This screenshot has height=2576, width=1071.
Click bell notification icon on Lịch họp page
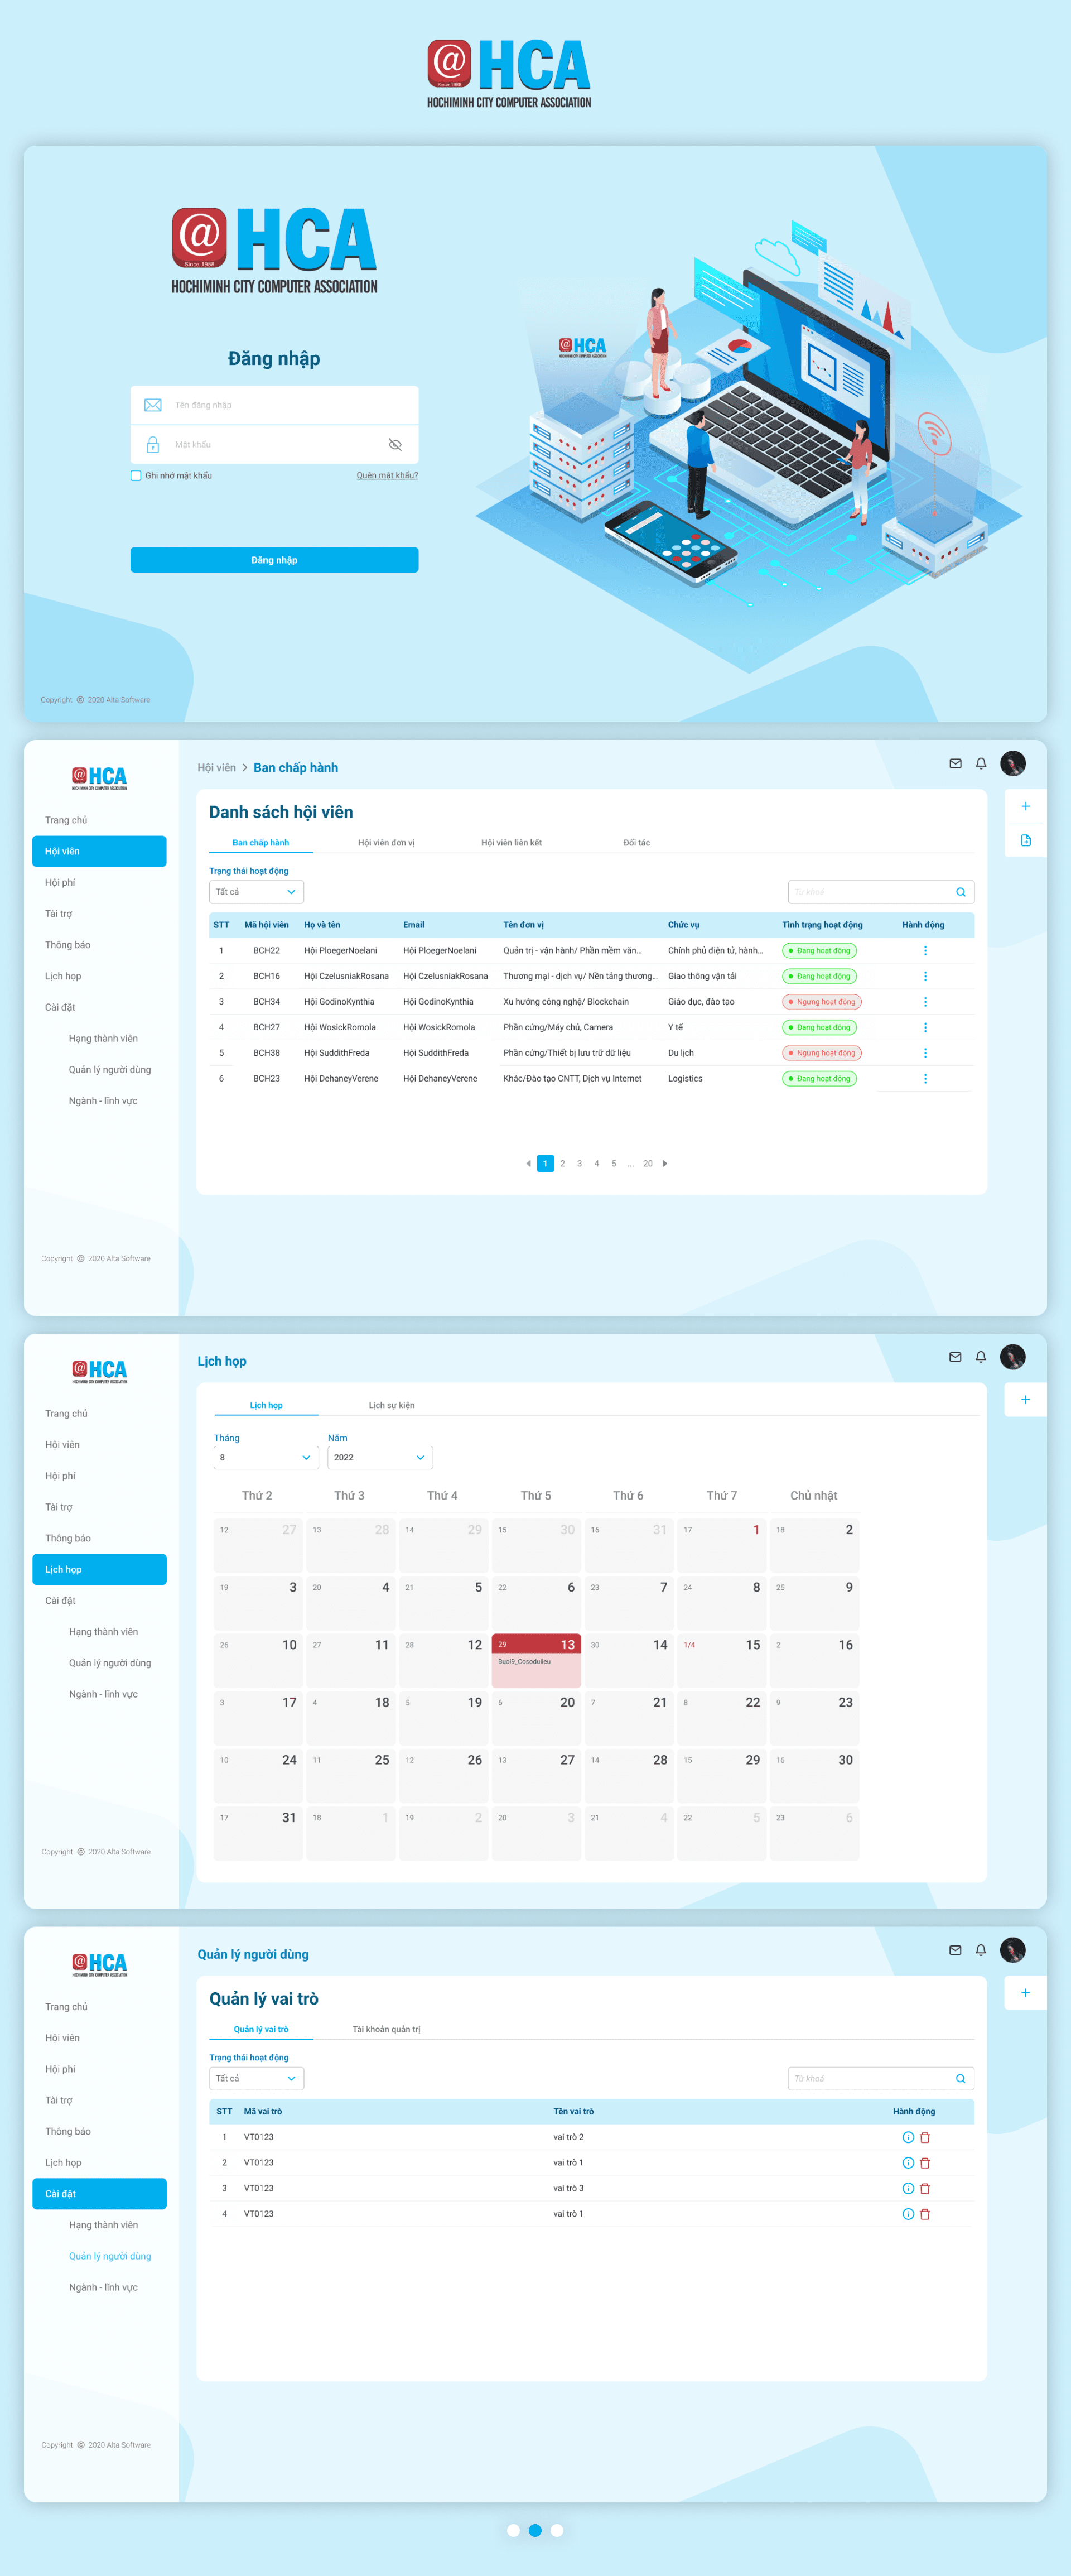pyautogui.click(x=981, y=1357)
